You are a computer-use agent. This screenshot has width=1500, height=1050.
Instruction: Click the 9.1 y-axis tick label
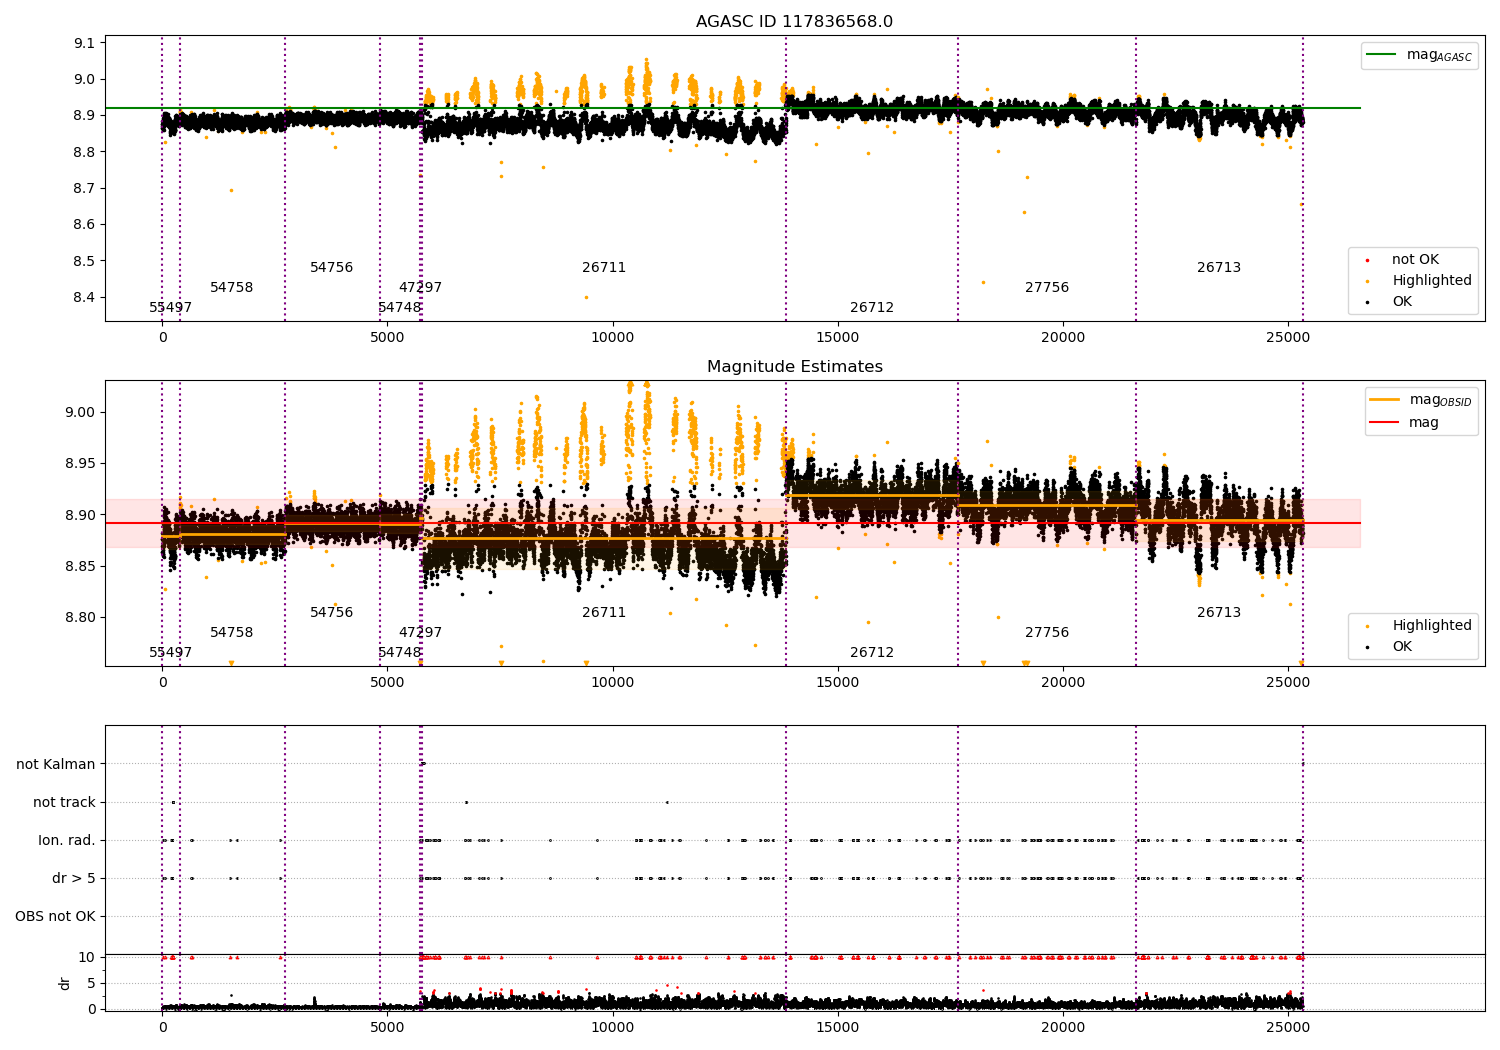[x=84, y=43]
